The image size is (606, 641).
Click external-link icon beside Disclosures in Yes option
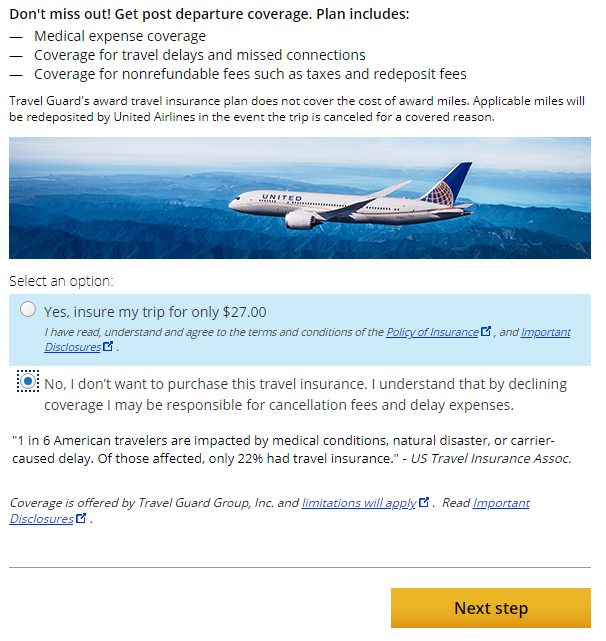[x=108, y=346]
